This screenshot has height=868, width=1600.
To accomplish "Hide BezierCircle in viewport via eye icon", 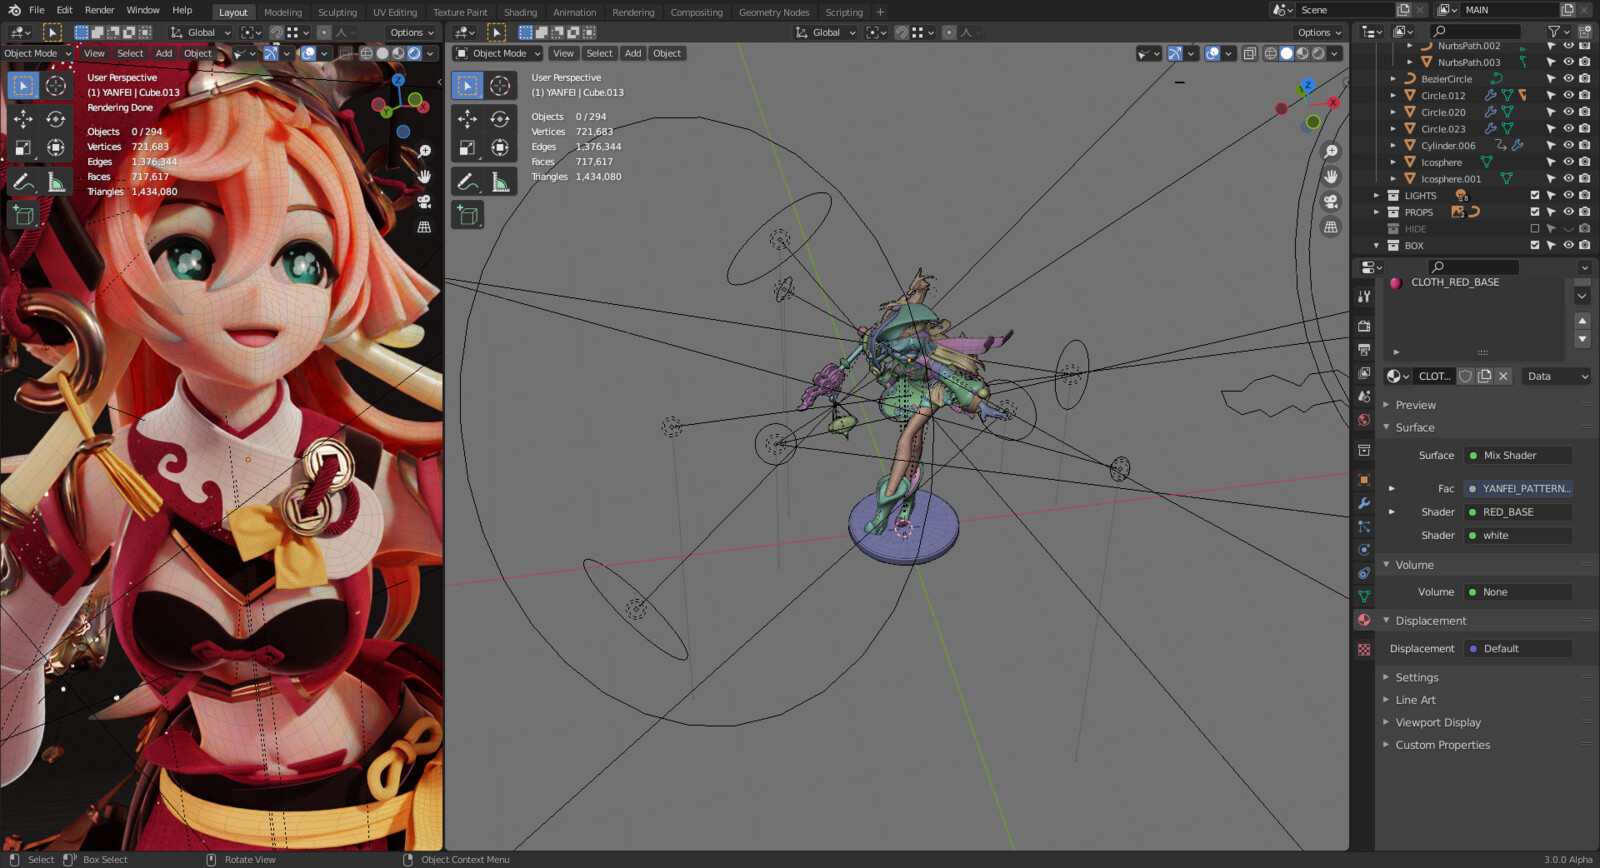I will tap(1568, 78).
